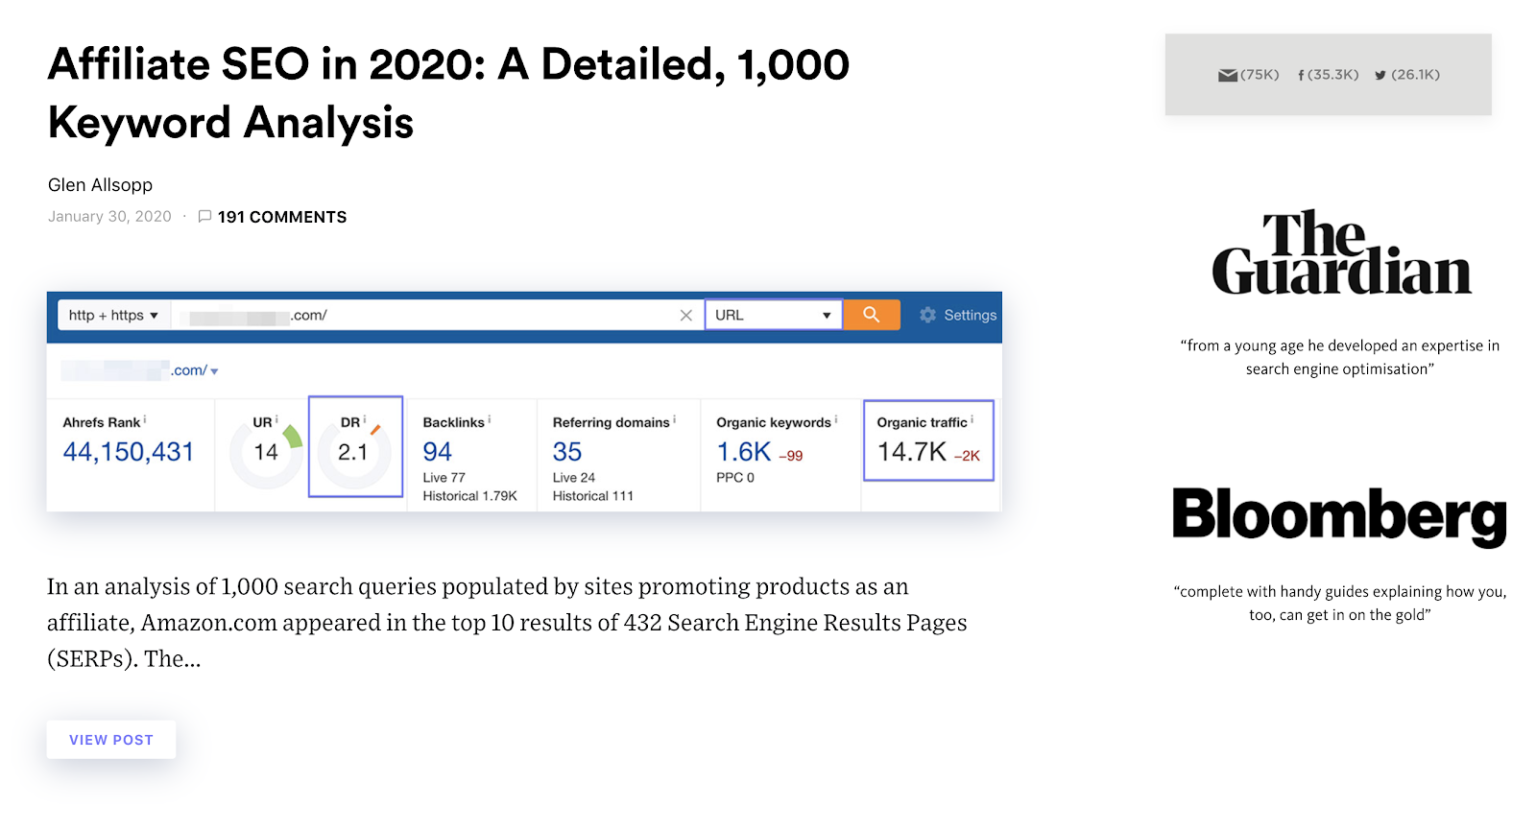Click the Glen Allsopp author name
The image size is (1536, 831).
pos(100,185)
